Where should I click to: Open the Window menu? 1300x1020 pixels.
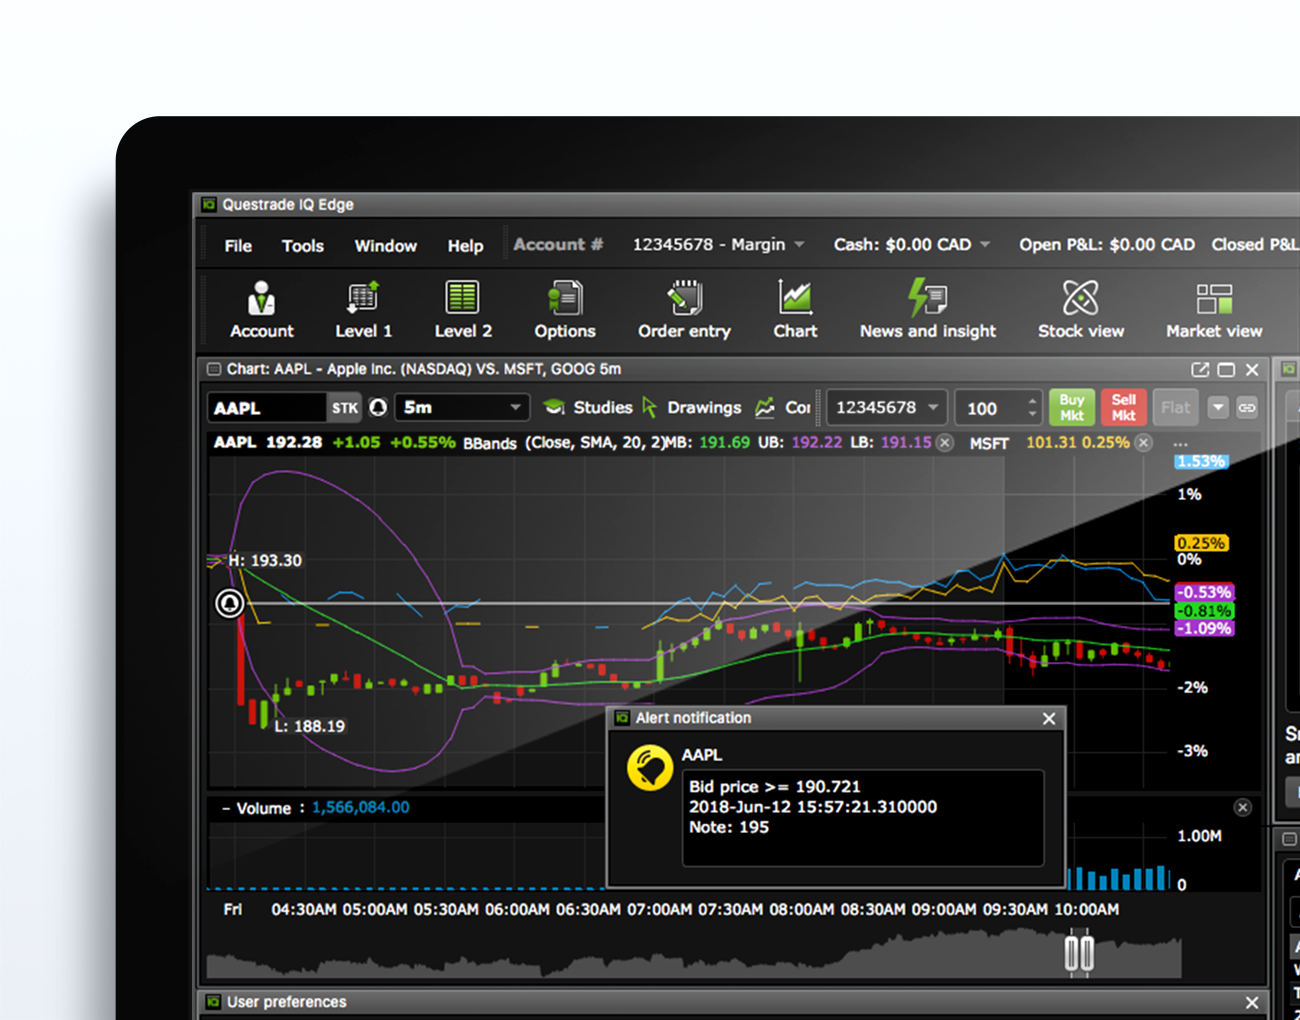coord(385,245)
